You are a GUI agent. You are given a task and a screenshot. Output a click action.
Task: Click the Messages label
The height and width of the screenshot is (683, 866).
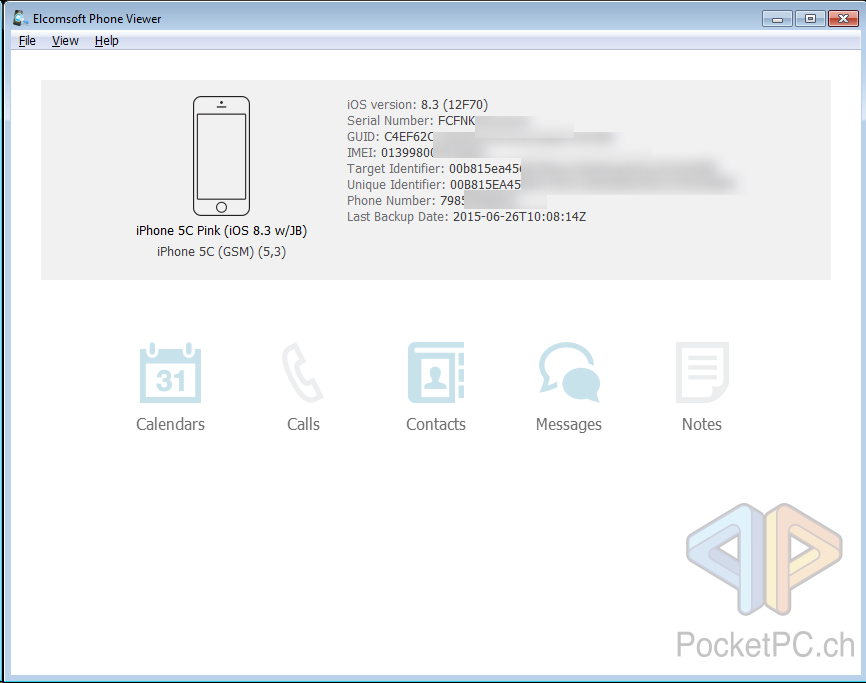tap(569, 425)
